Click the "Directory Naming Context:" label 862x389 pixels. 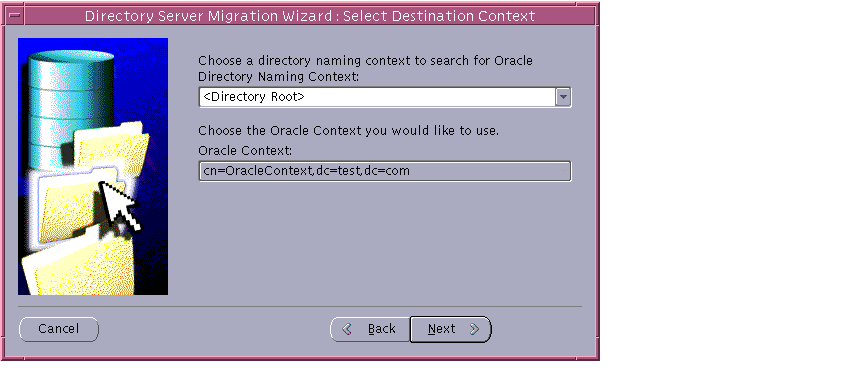point(278,77)
